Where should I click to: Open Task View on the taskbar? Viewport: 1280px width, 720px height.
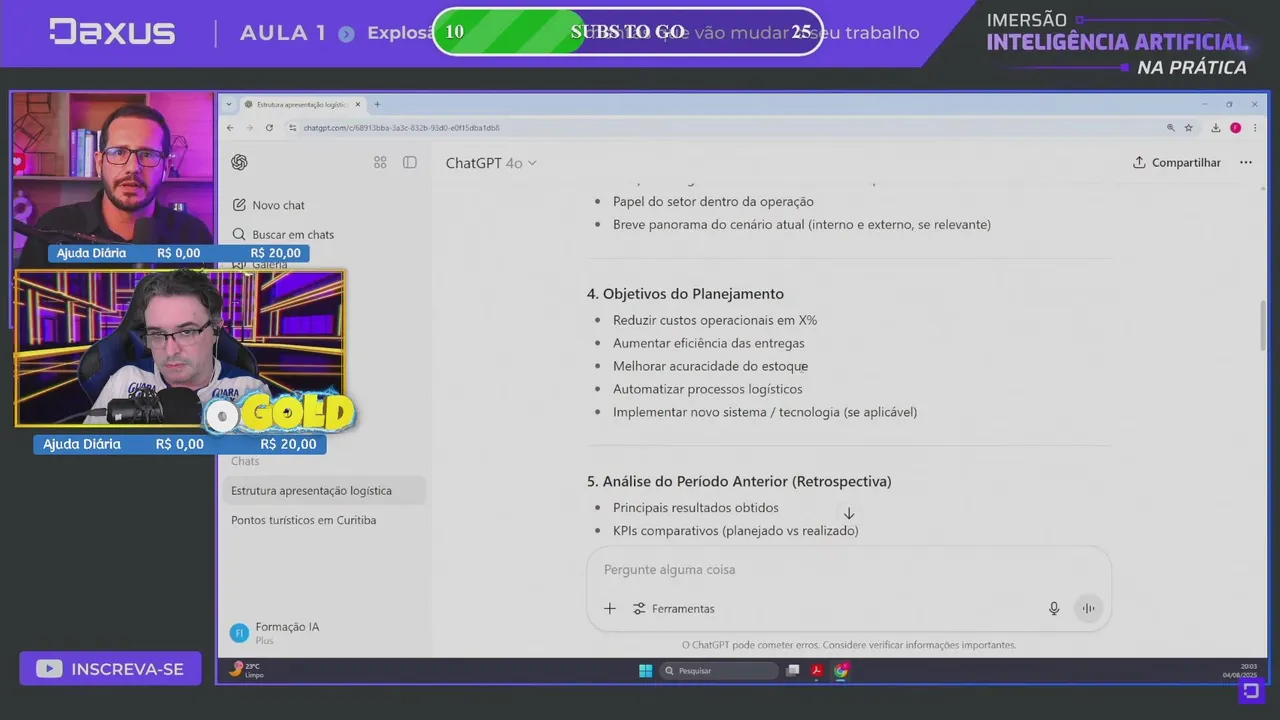[793, 671]
